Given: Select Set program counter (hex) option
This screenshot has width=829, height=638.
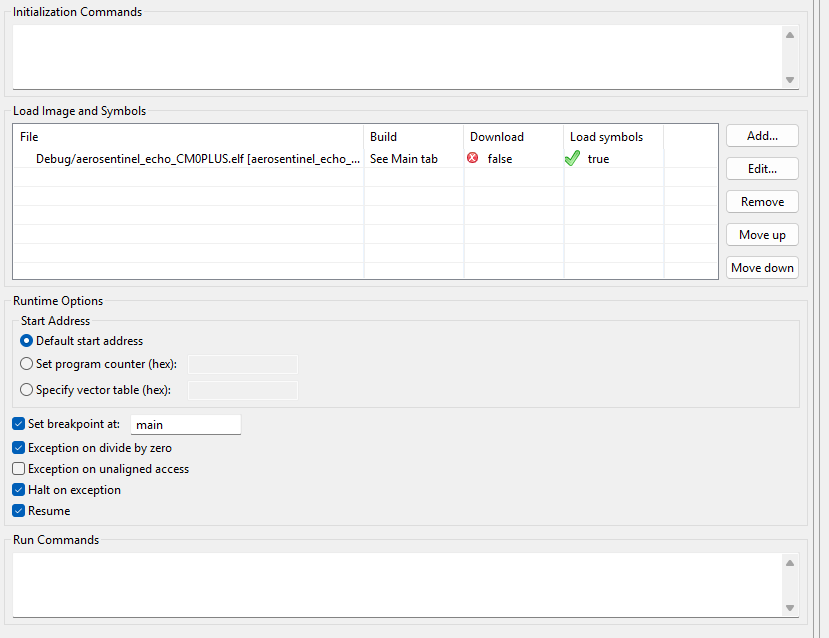Looking at the screenshot, I should coord(26,364).
